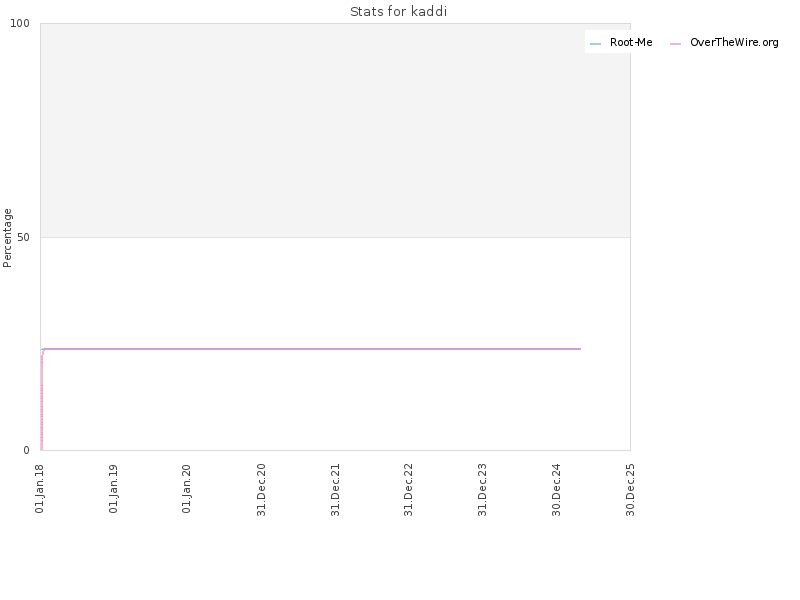This screenshot has width=800, height=600.
Task: Click the x-axis date 01.Jan.19
Action: (113, 489)
